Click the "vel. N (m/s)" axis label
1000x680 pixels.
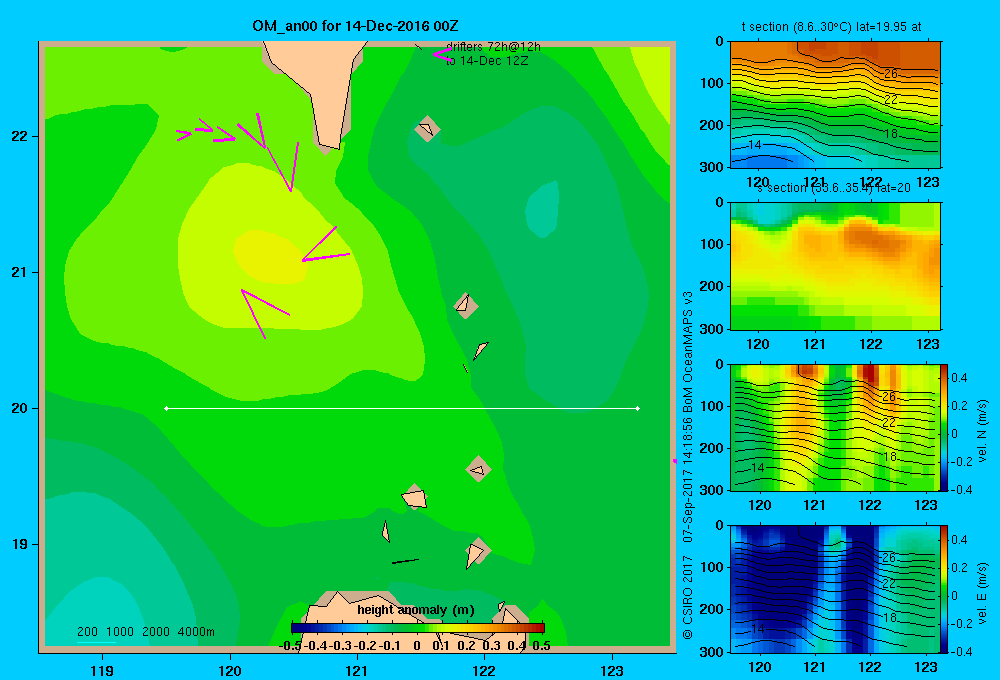coord(982,431)
